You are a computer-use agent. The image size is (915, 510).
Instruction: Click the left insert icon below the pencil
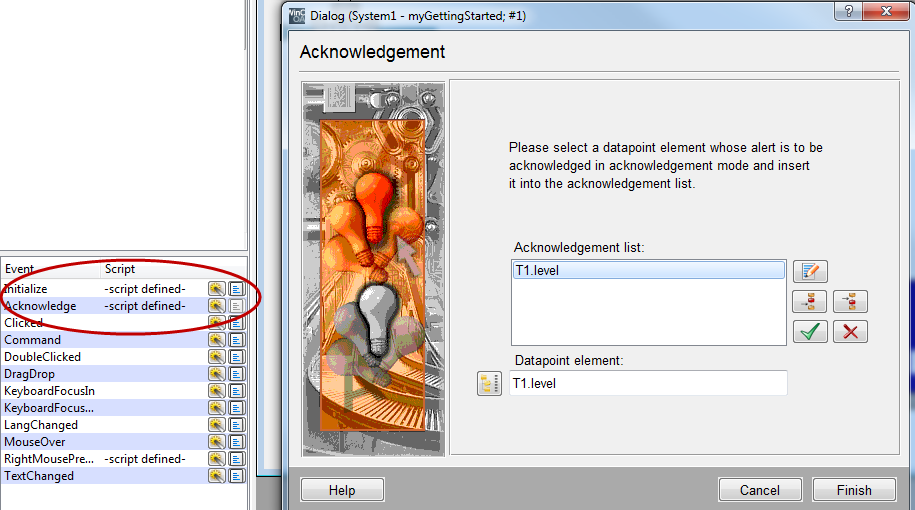[810, 302]
